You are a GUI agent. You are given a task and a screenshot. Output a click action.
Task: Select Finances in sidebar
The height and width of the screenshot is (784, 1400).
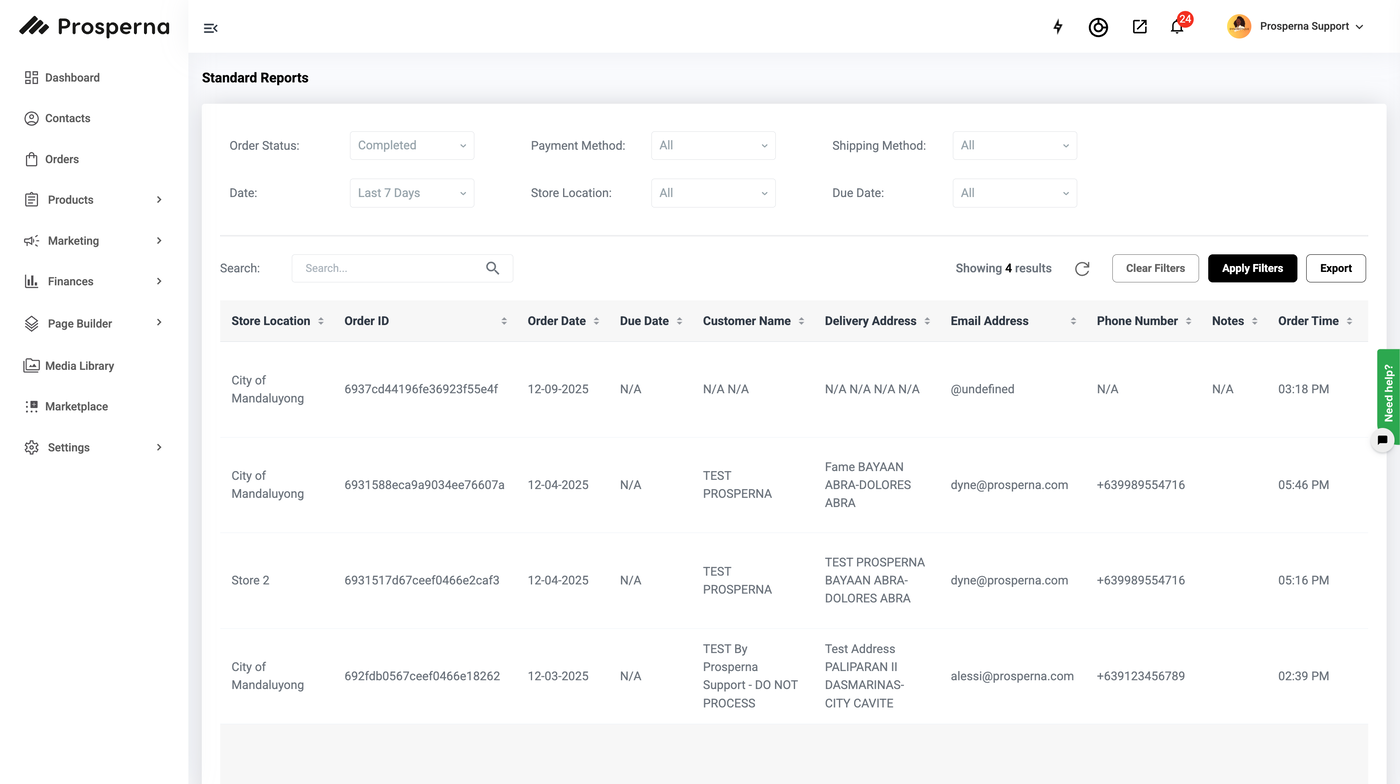coord(70,282)
